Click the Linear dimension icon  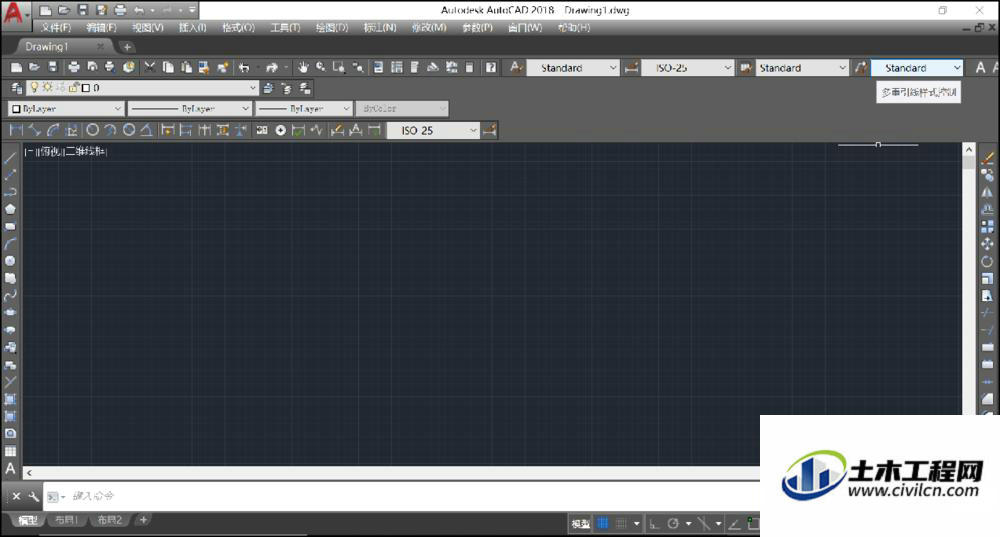click(17, 130)
